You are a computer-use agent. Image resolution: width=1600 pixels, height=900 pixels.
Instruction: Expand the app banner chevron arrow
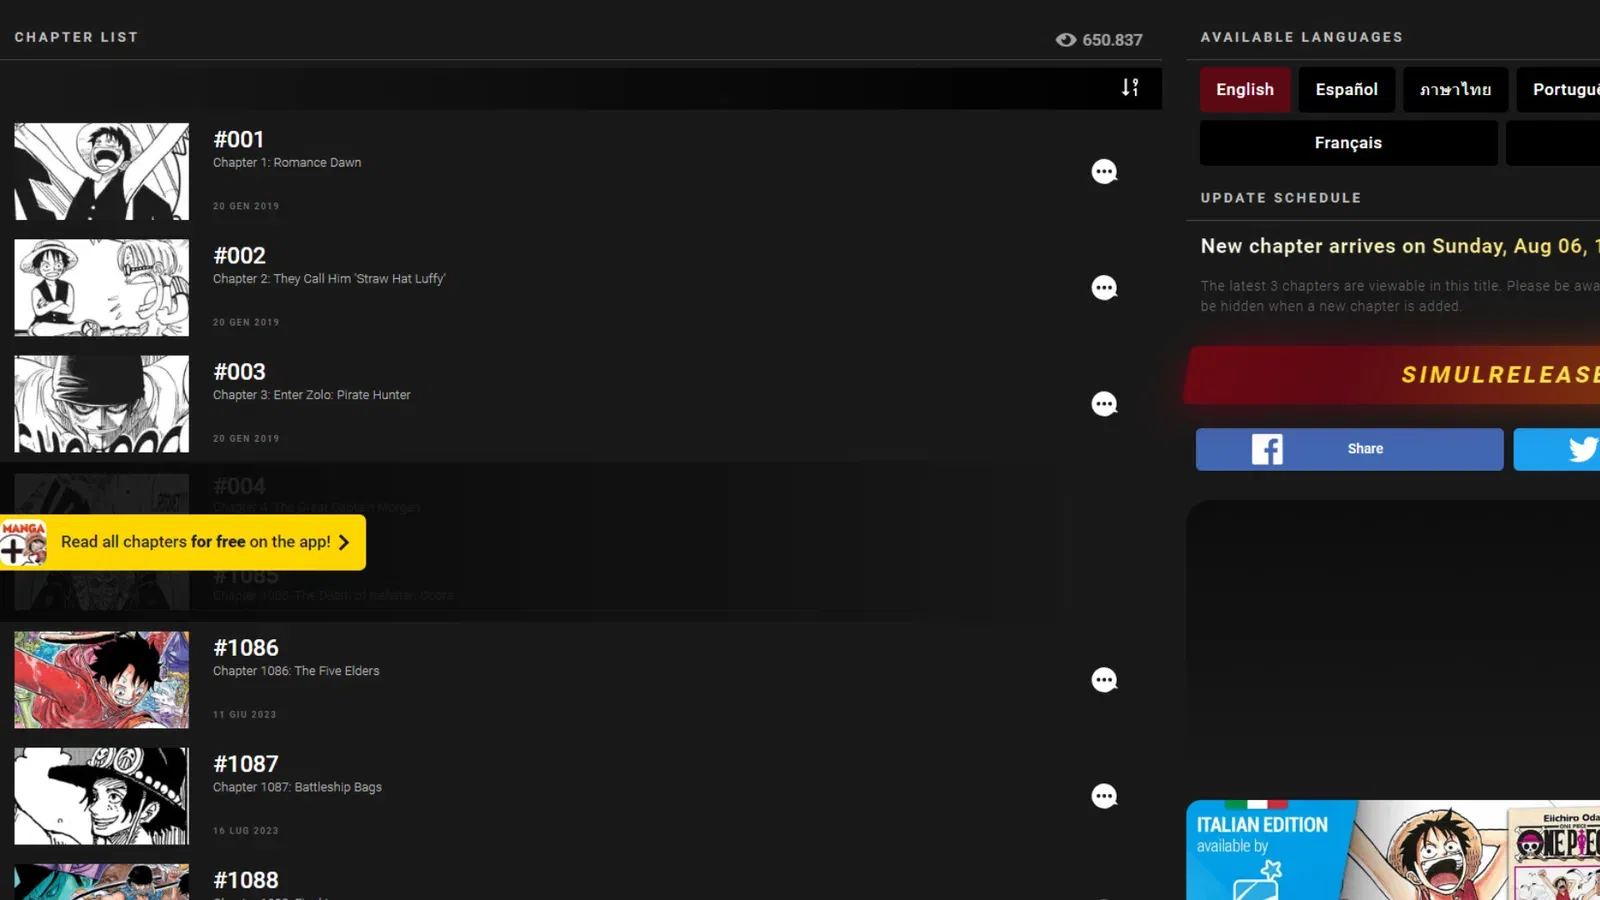click(x=344, y=542)
